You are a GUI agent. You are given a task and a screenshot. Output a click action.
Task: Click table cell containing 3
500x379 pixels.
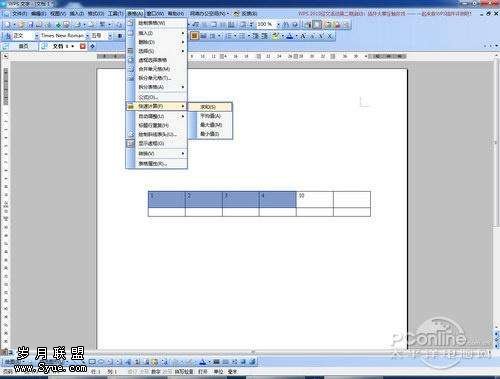(x=241, y=199)
